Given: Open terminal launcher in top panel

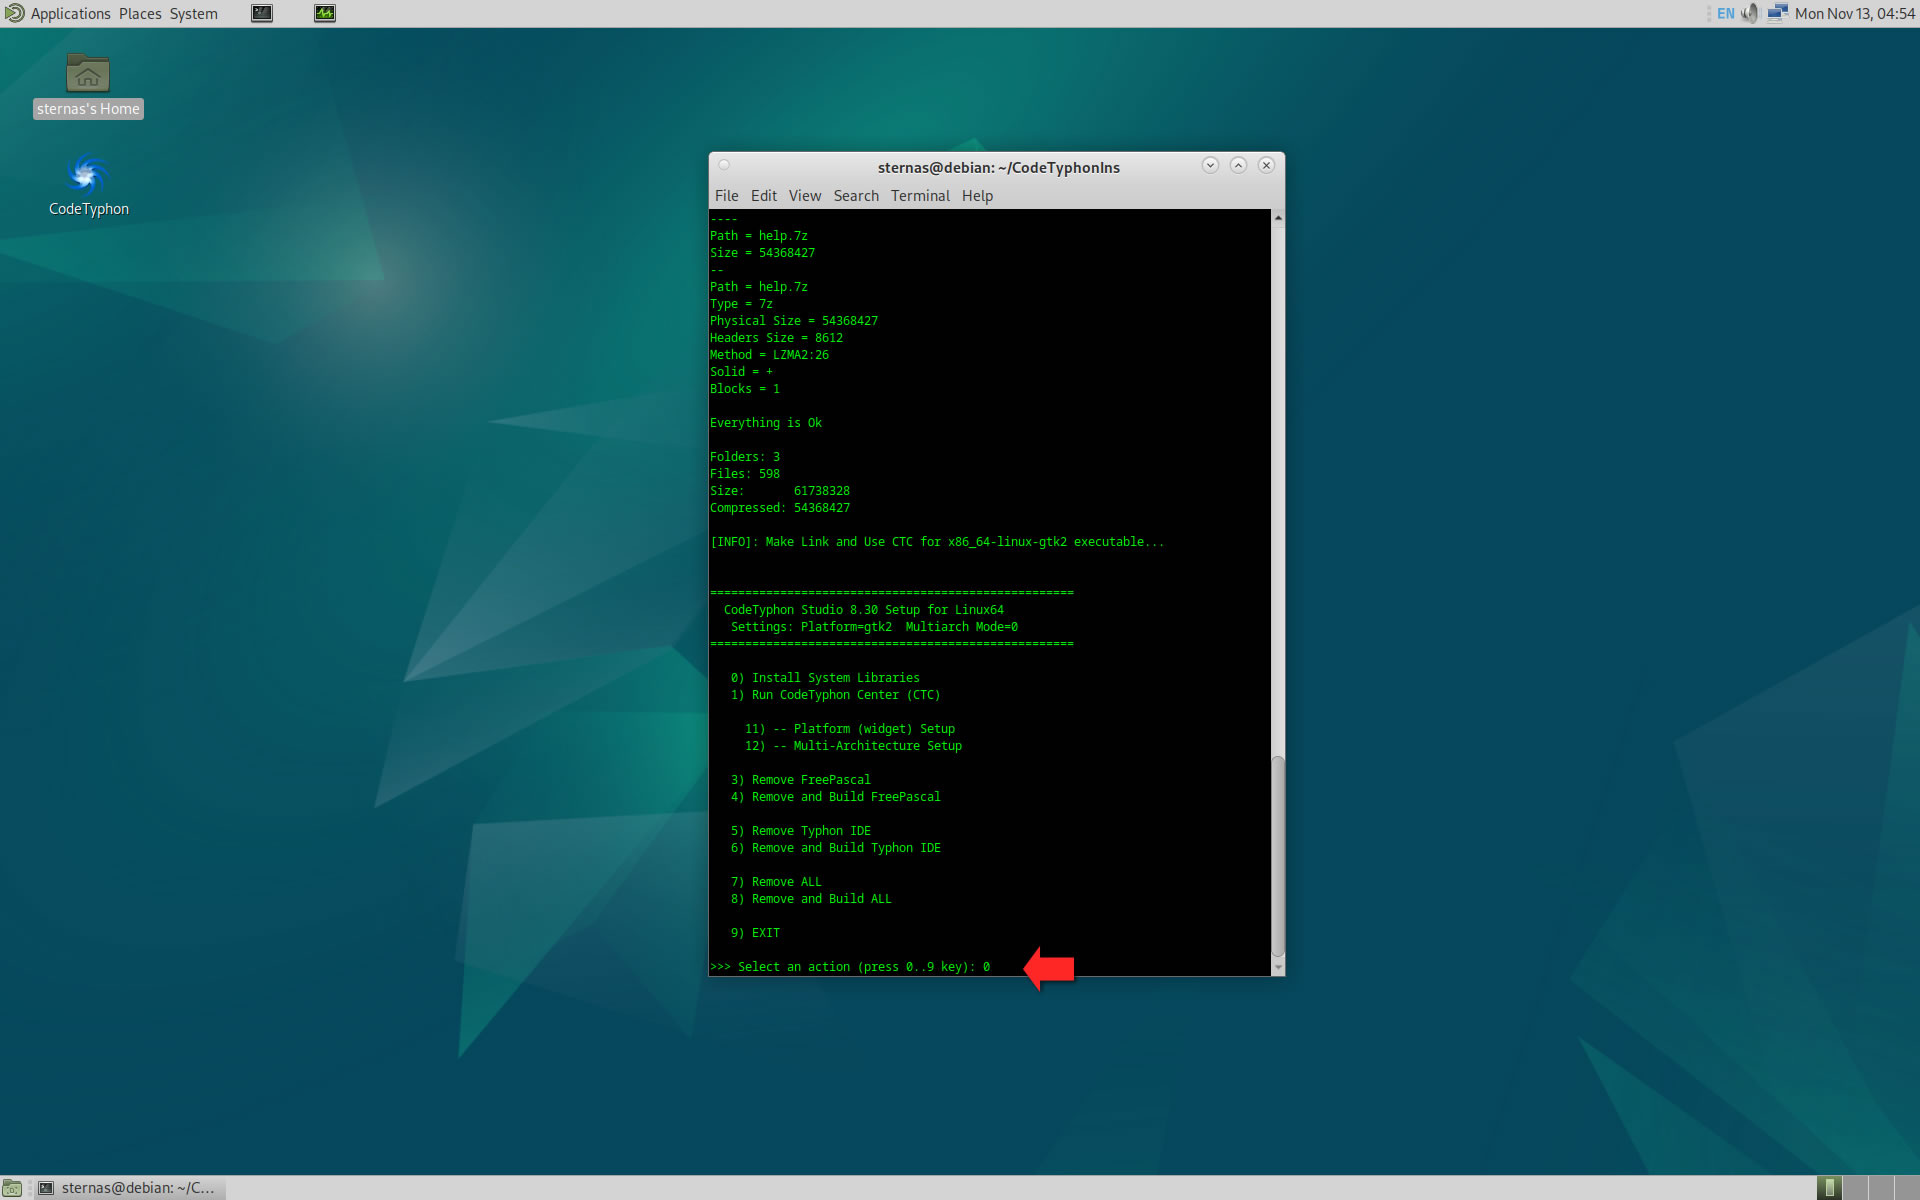Looking at the screenshot, I should pos(262,13).
